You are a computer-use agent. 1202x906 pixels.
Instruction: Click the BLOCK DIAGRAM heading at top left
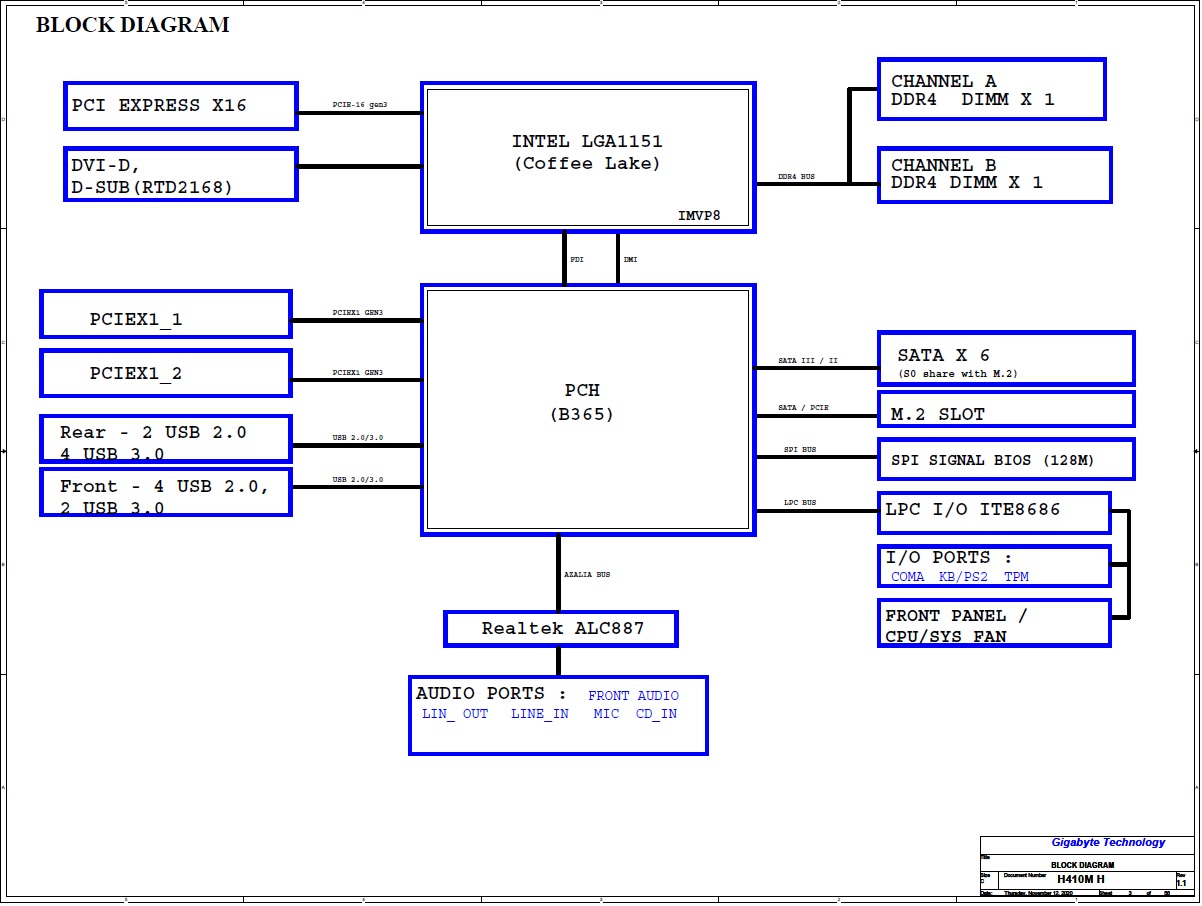[132, 25]
